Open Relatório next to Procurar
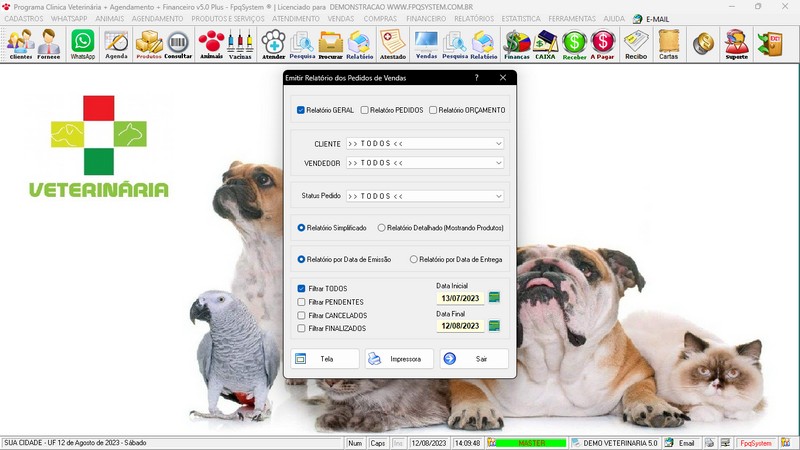 360,44
